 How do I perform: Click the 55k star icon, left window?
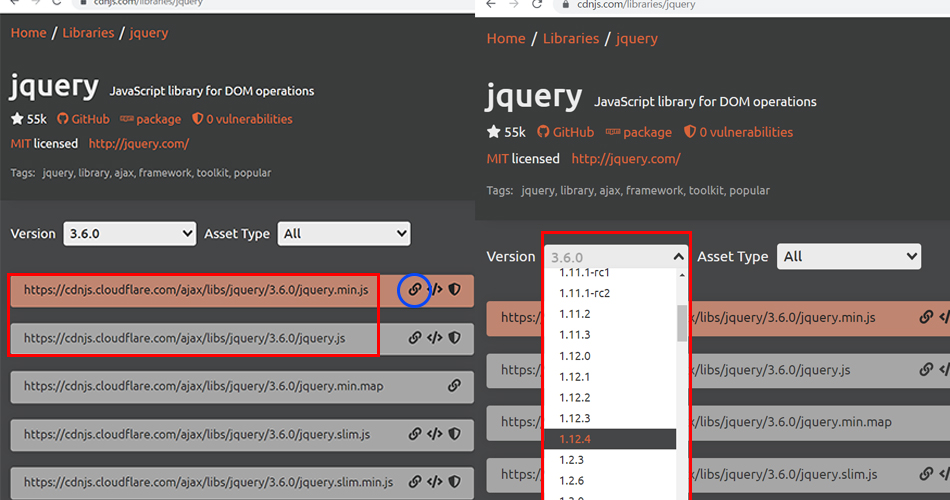17,119
